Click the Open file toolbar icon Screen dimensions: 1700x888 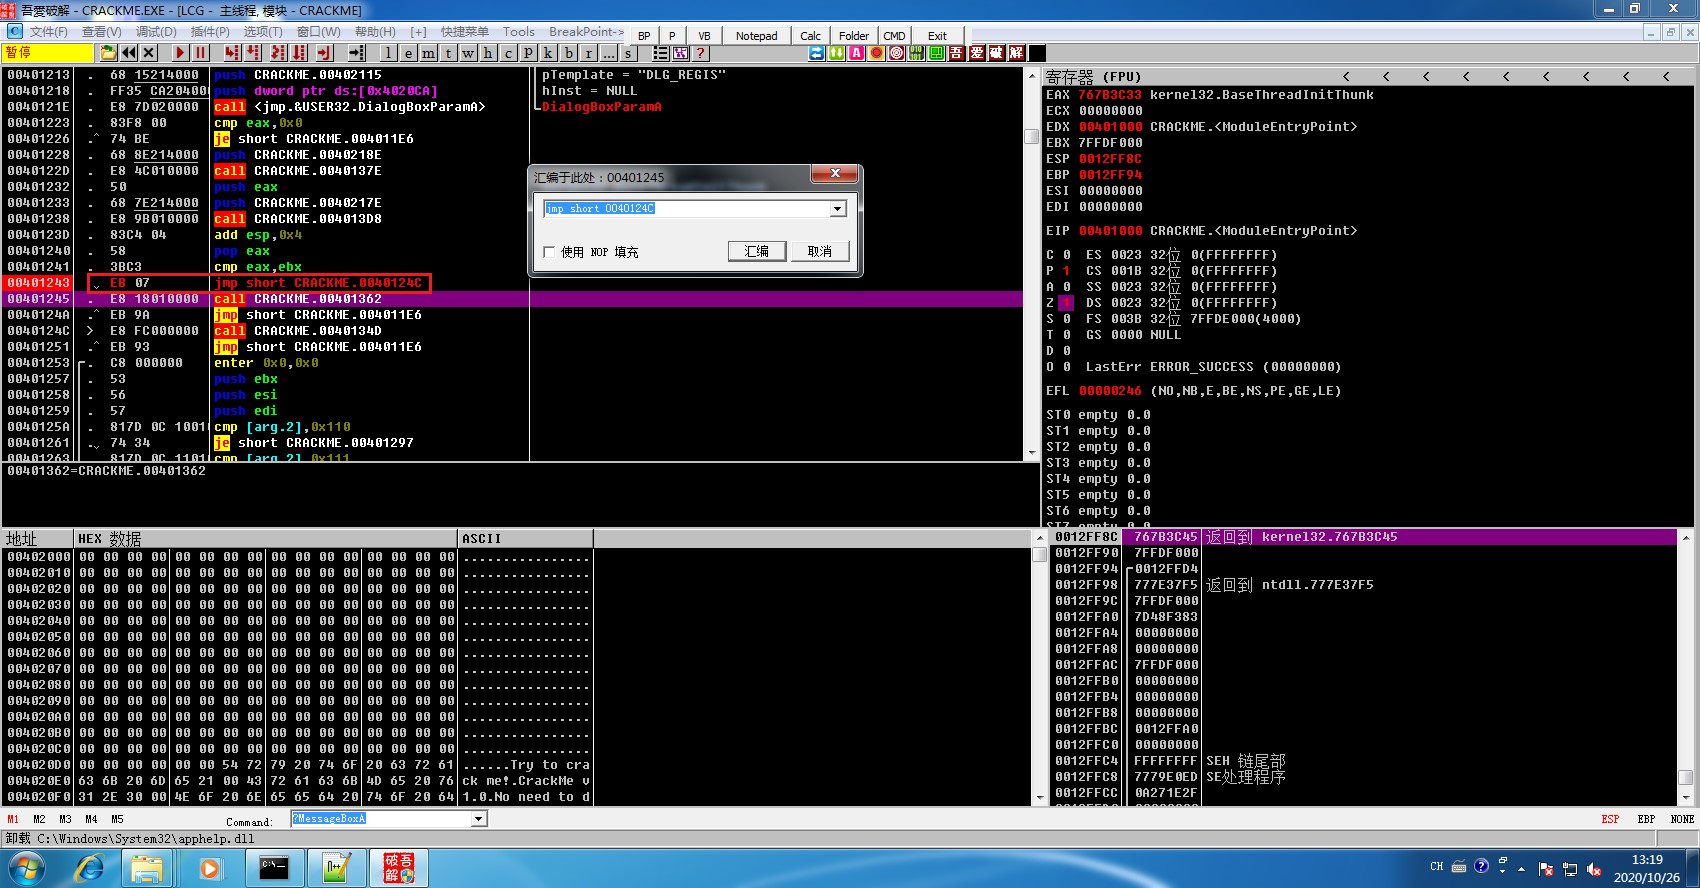[109, 53]
